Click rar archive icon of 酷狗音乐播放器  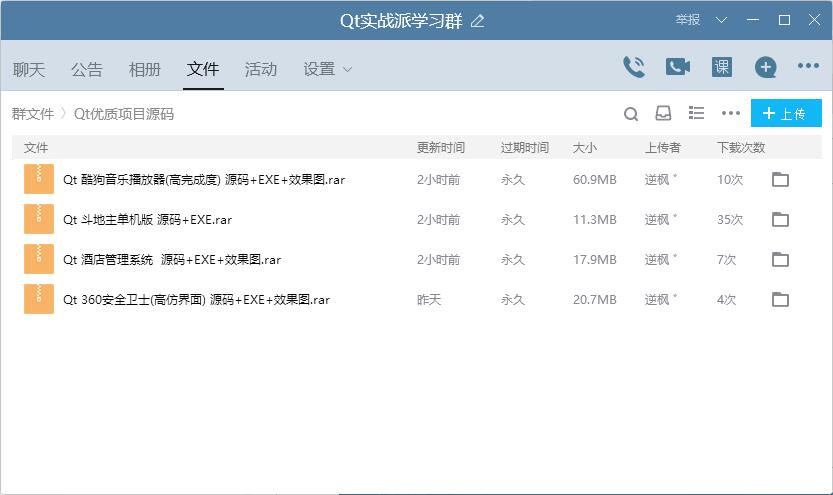pos(39,179)
